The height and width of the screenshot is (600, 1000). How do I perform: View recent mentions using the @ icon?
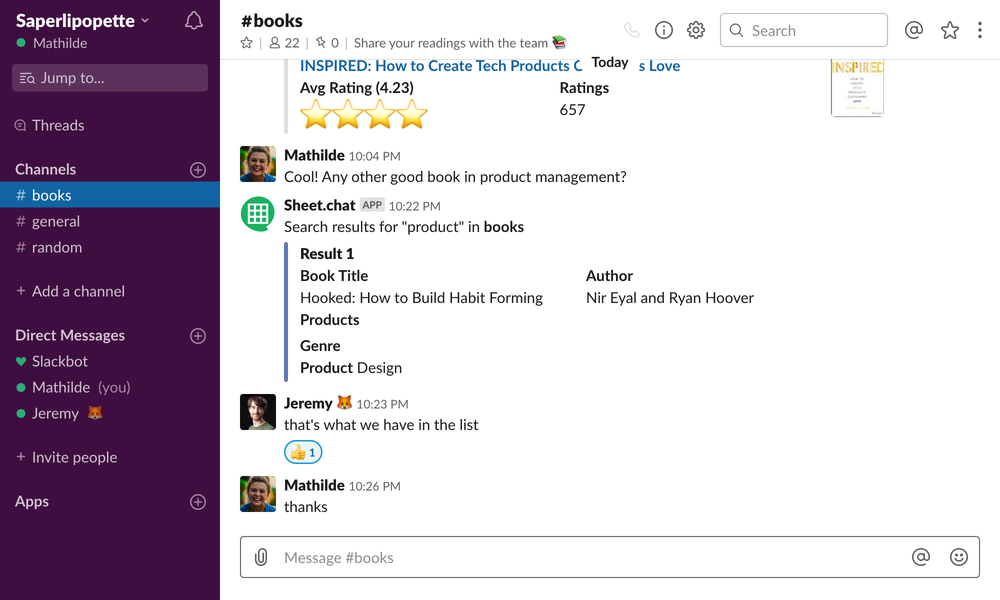(913, 30)
